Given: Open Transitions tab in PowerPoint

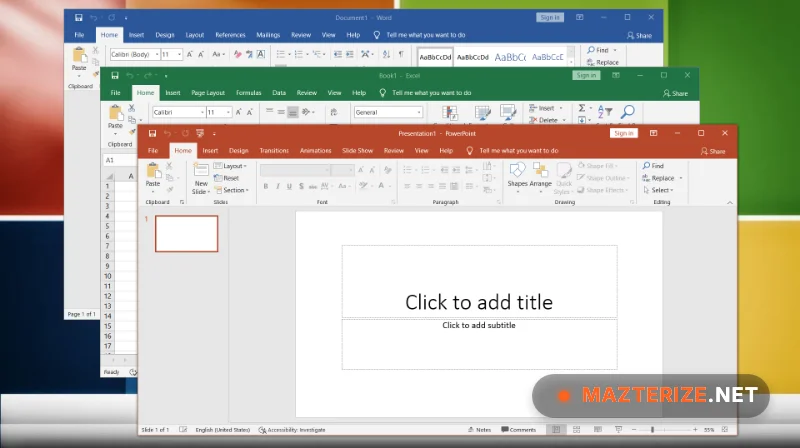Looking at the screenshot, I should 274,151.
